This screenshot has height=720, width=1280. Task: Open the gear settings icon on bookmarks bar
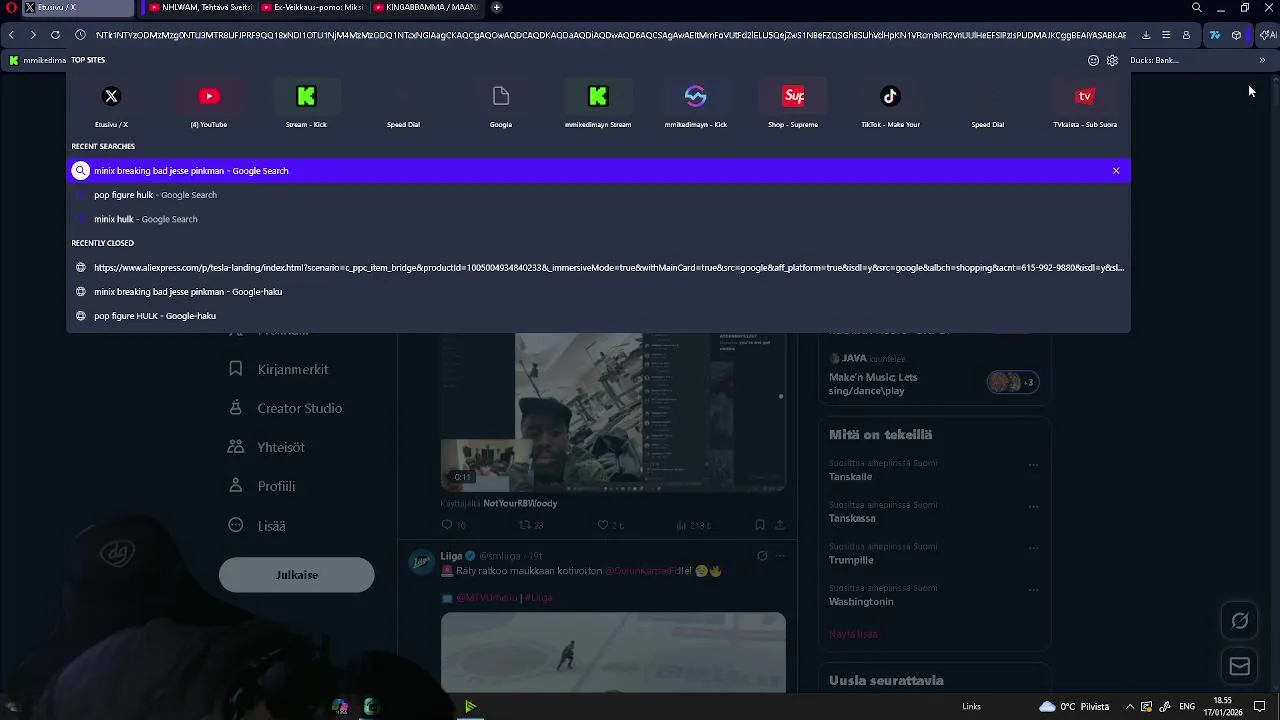click(1112, 60)
